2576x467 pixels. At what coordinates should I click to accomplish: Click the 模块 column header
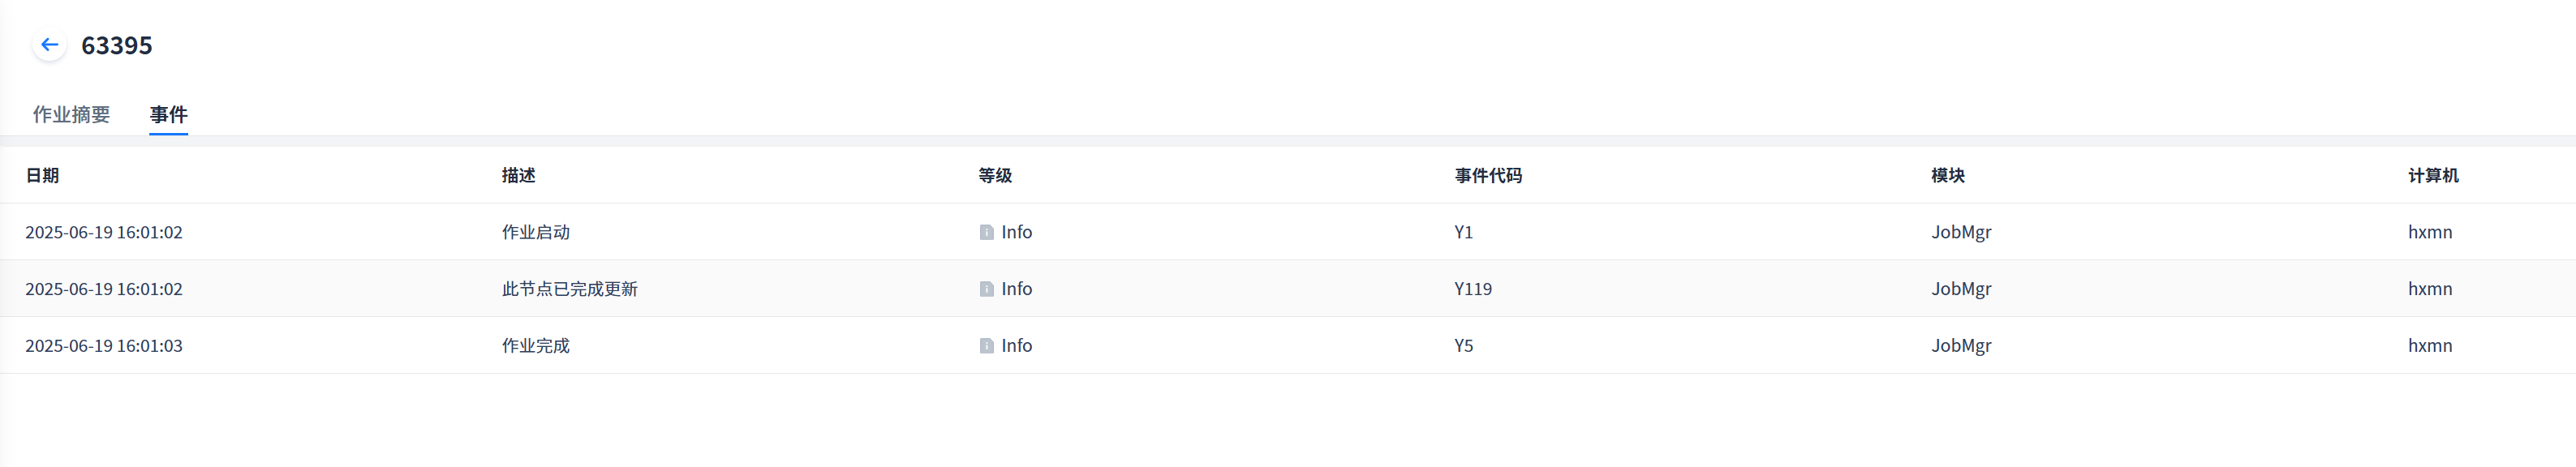coord(1947,176)
